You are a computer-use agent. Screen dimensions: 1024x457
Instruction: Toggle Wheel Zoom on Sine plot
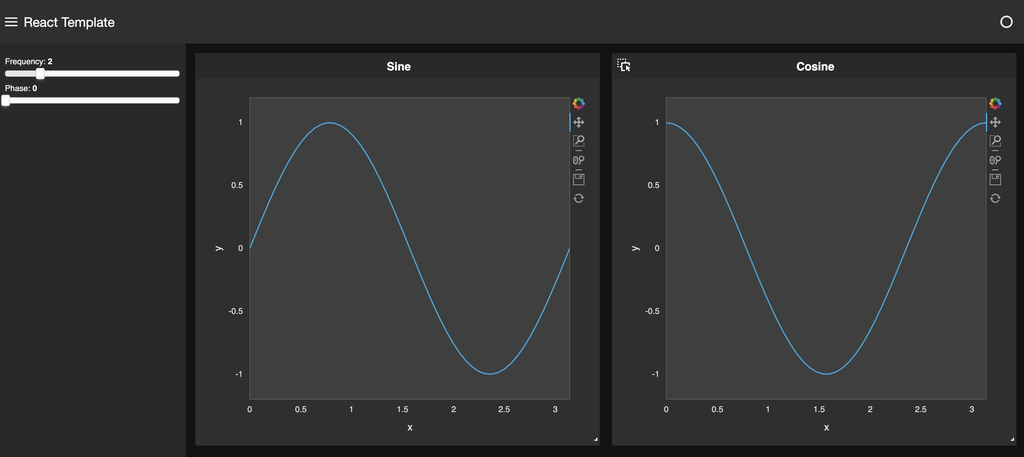[578, 160]
